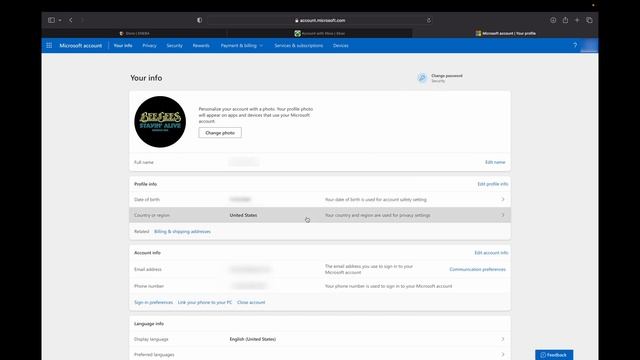Open the account avatar in the header

(589, 45)
